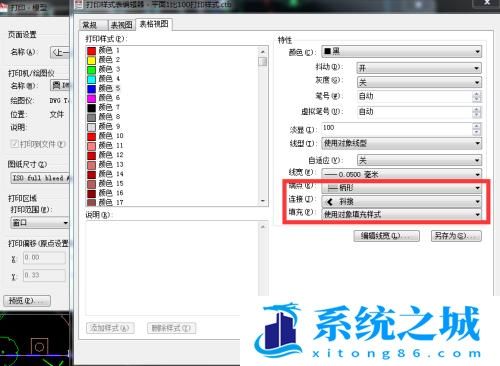Open the 端点 style dropdown

point(402,188)
